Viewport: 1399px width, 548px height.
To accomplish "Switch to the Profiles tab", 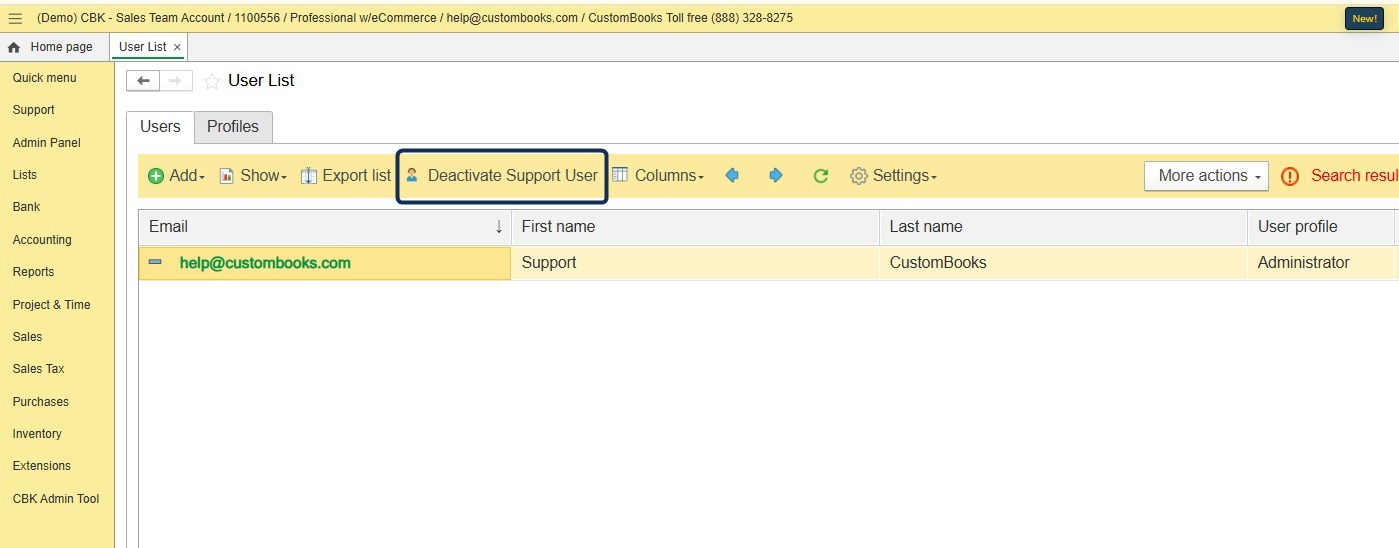I will [233, 126].
